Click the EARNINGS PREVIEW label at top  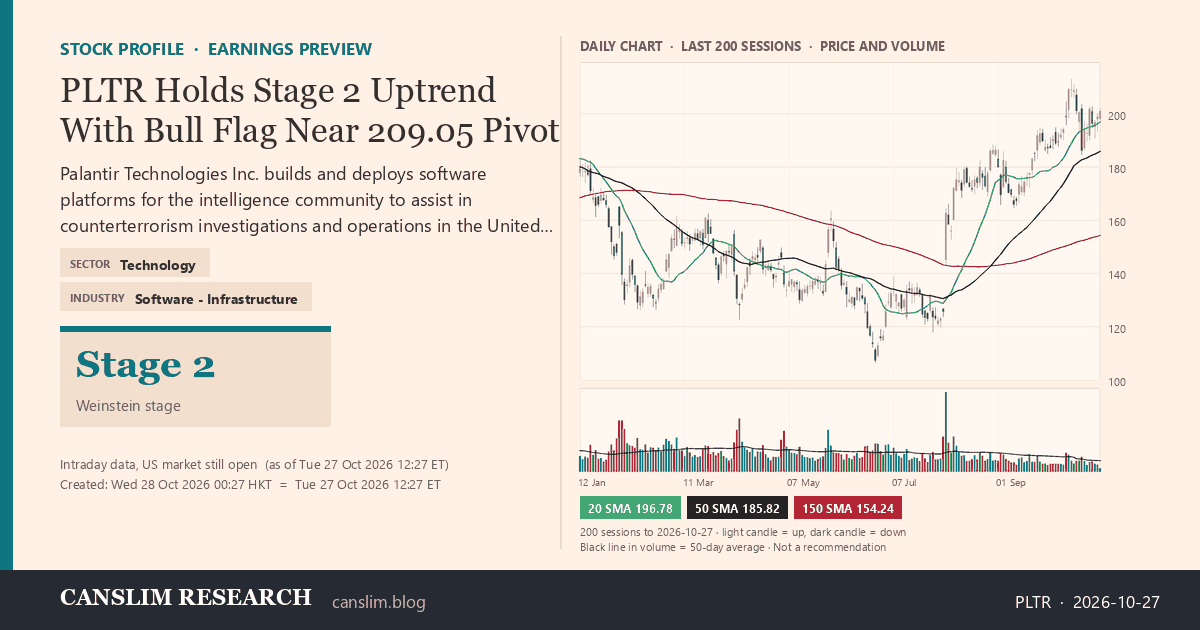pyautogui.click(x=290, y=49)
